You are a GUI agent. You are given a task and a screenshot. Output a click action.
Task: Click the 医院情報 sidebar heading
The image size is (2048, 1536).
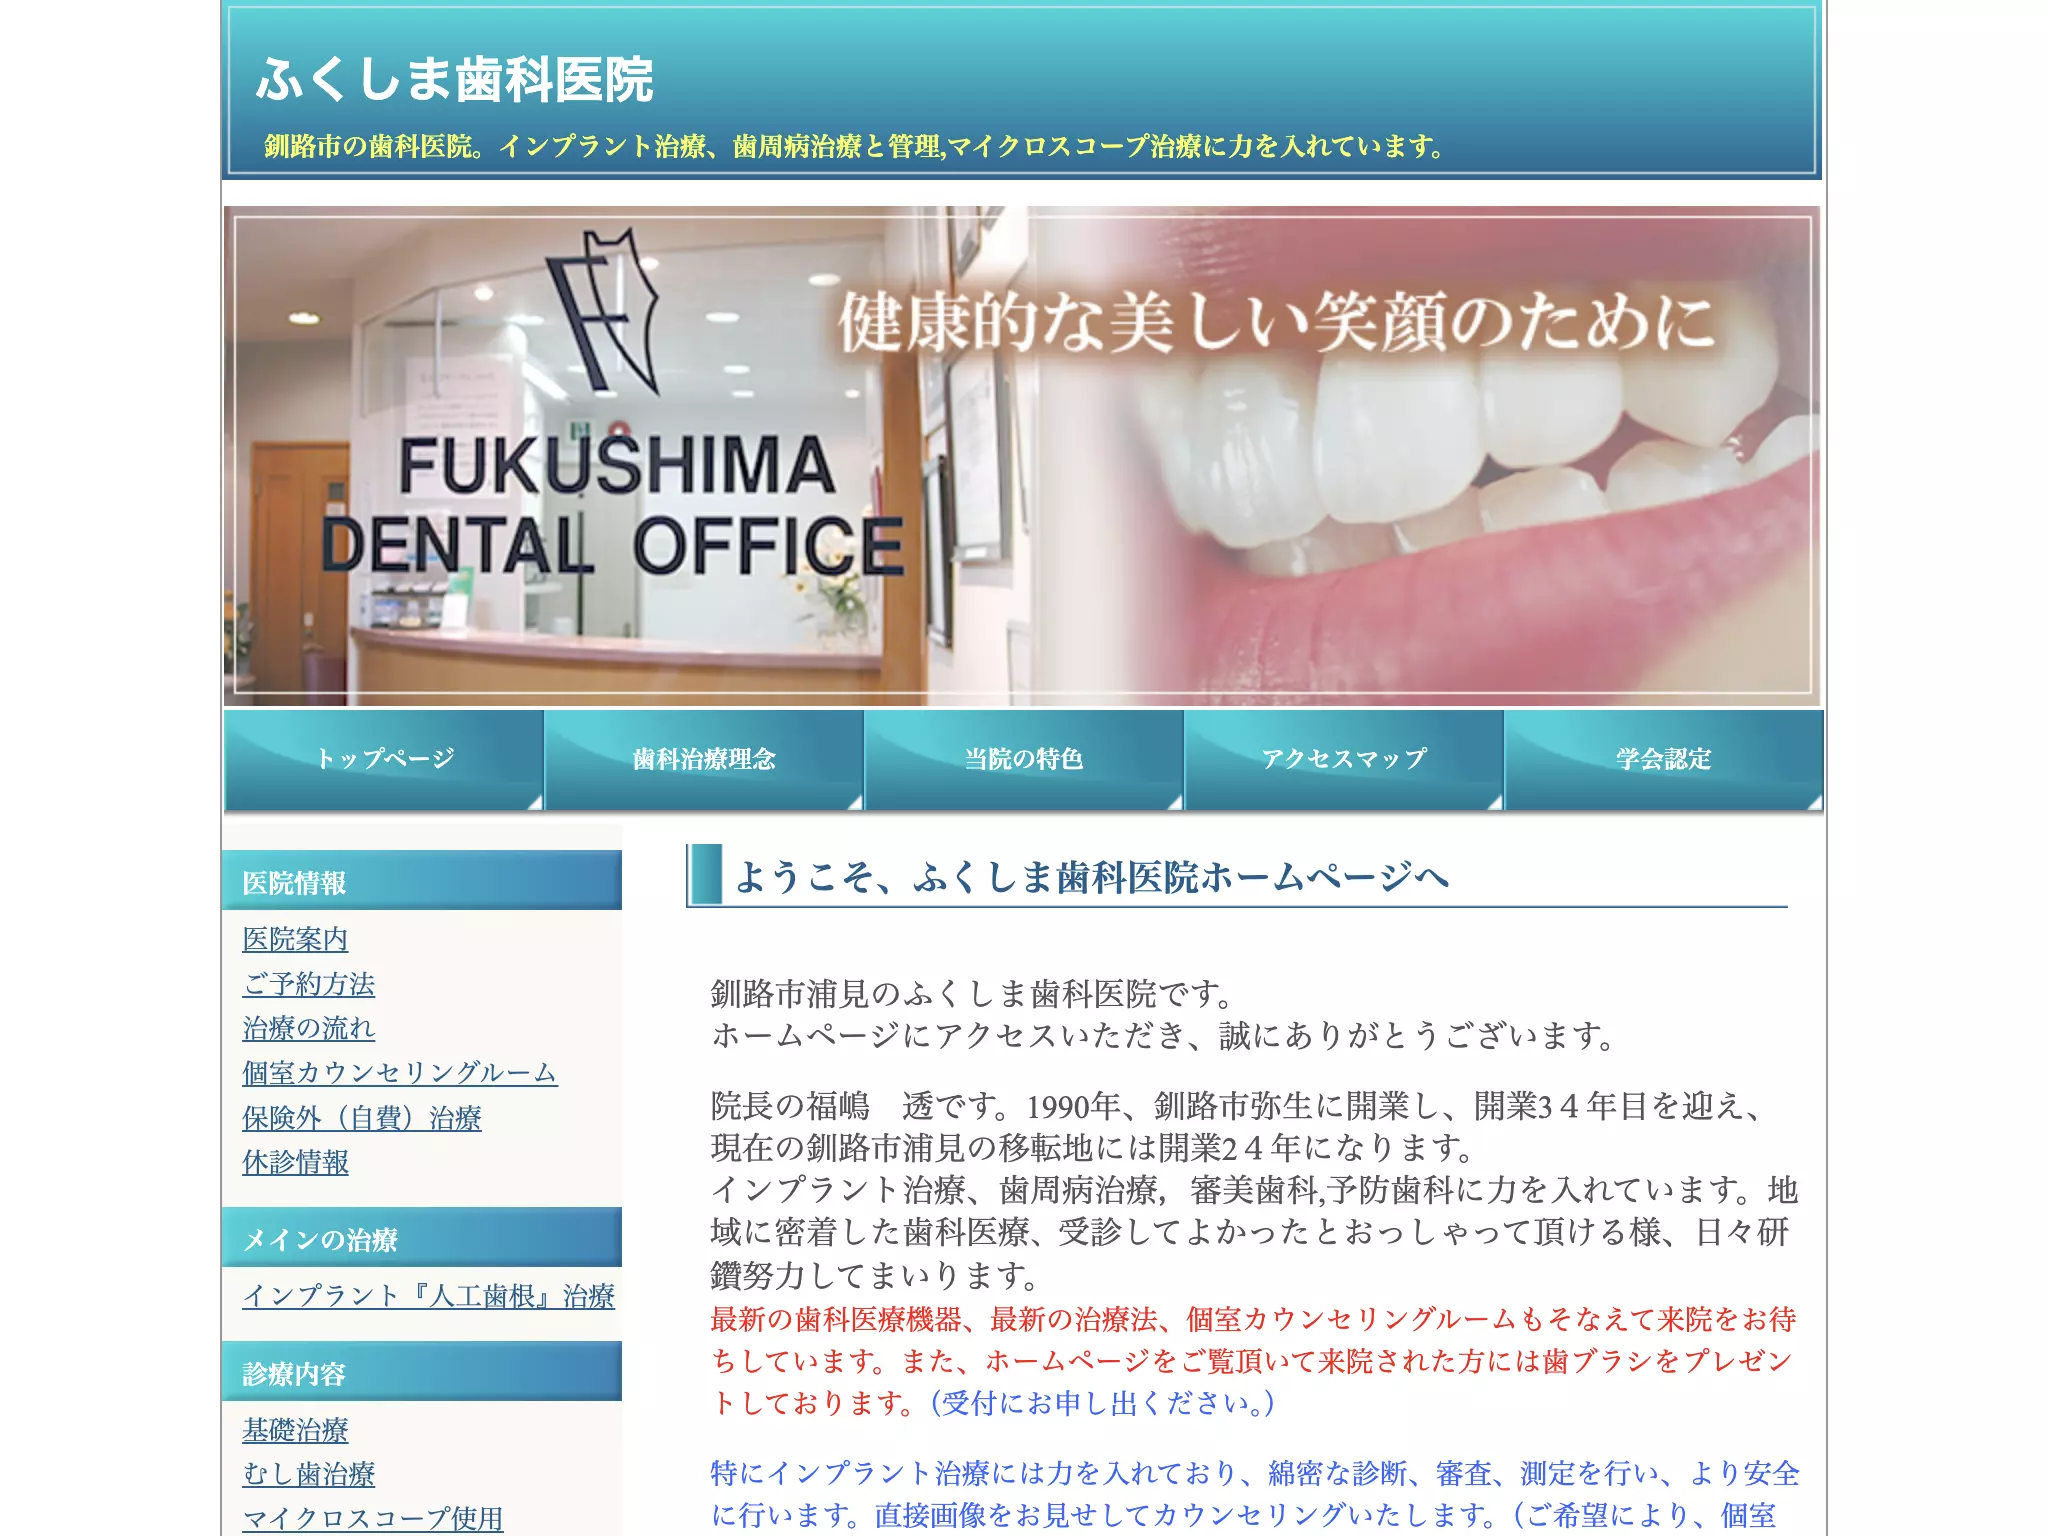pos(422,881)
